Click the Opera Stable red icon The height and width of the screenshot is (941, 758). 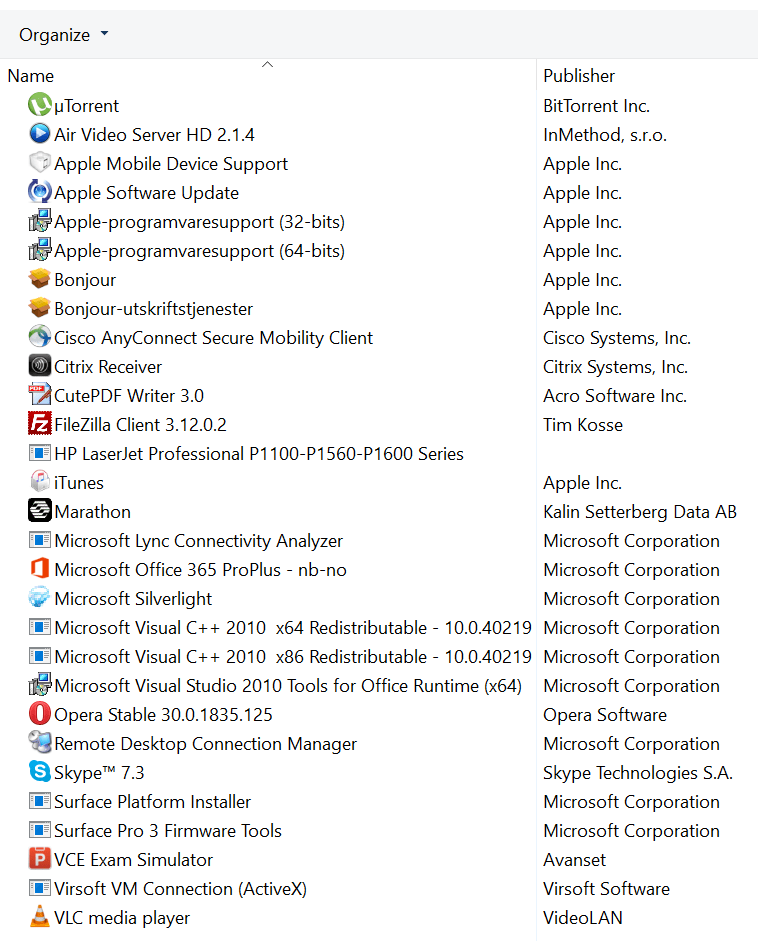pos(39,714)
